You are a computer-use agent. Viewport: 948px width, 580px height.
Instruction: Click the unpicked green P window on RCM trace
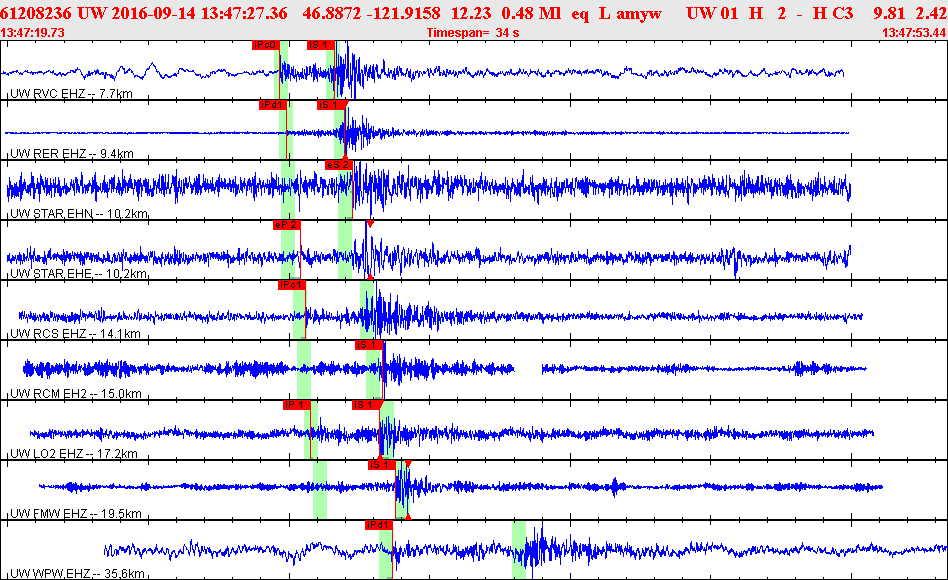click(x=304, y=370)
